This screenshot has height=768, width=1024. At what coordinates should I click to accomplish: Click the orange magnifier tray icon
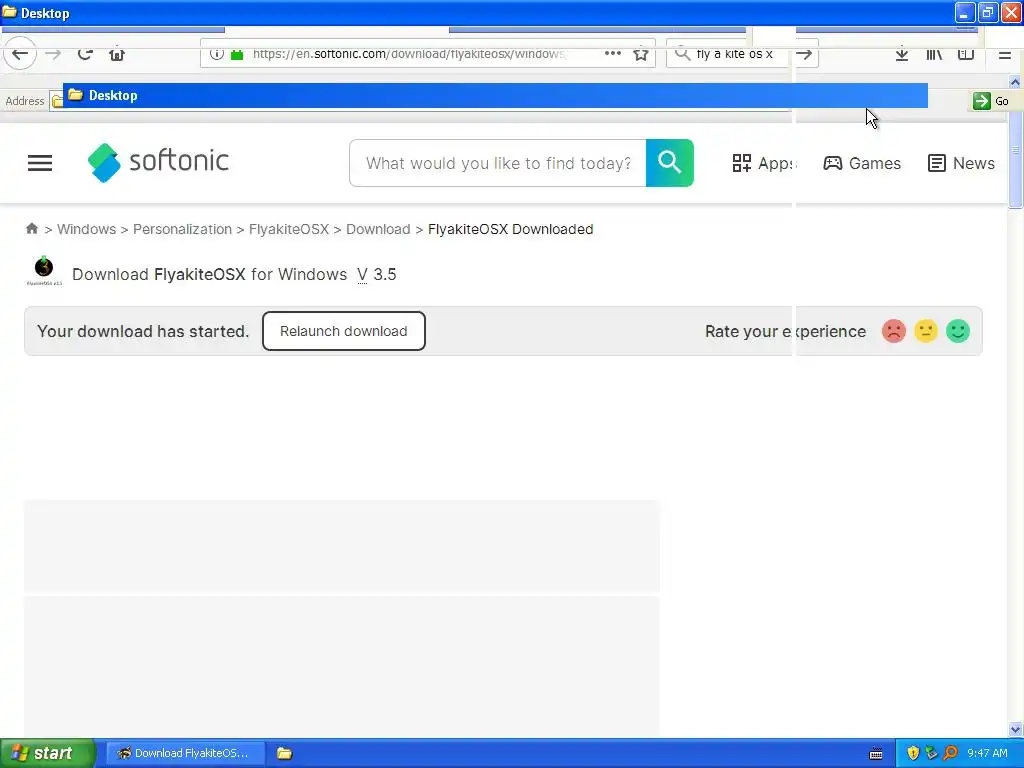point(950,753)
